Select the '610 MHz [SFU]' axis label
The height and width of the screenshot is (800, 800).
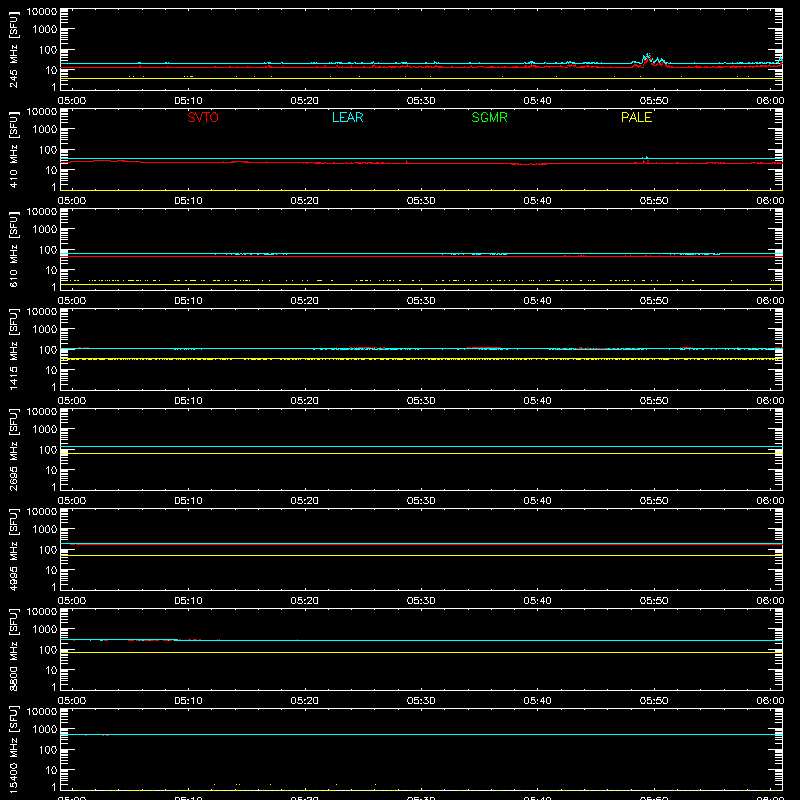pos(14,249)
